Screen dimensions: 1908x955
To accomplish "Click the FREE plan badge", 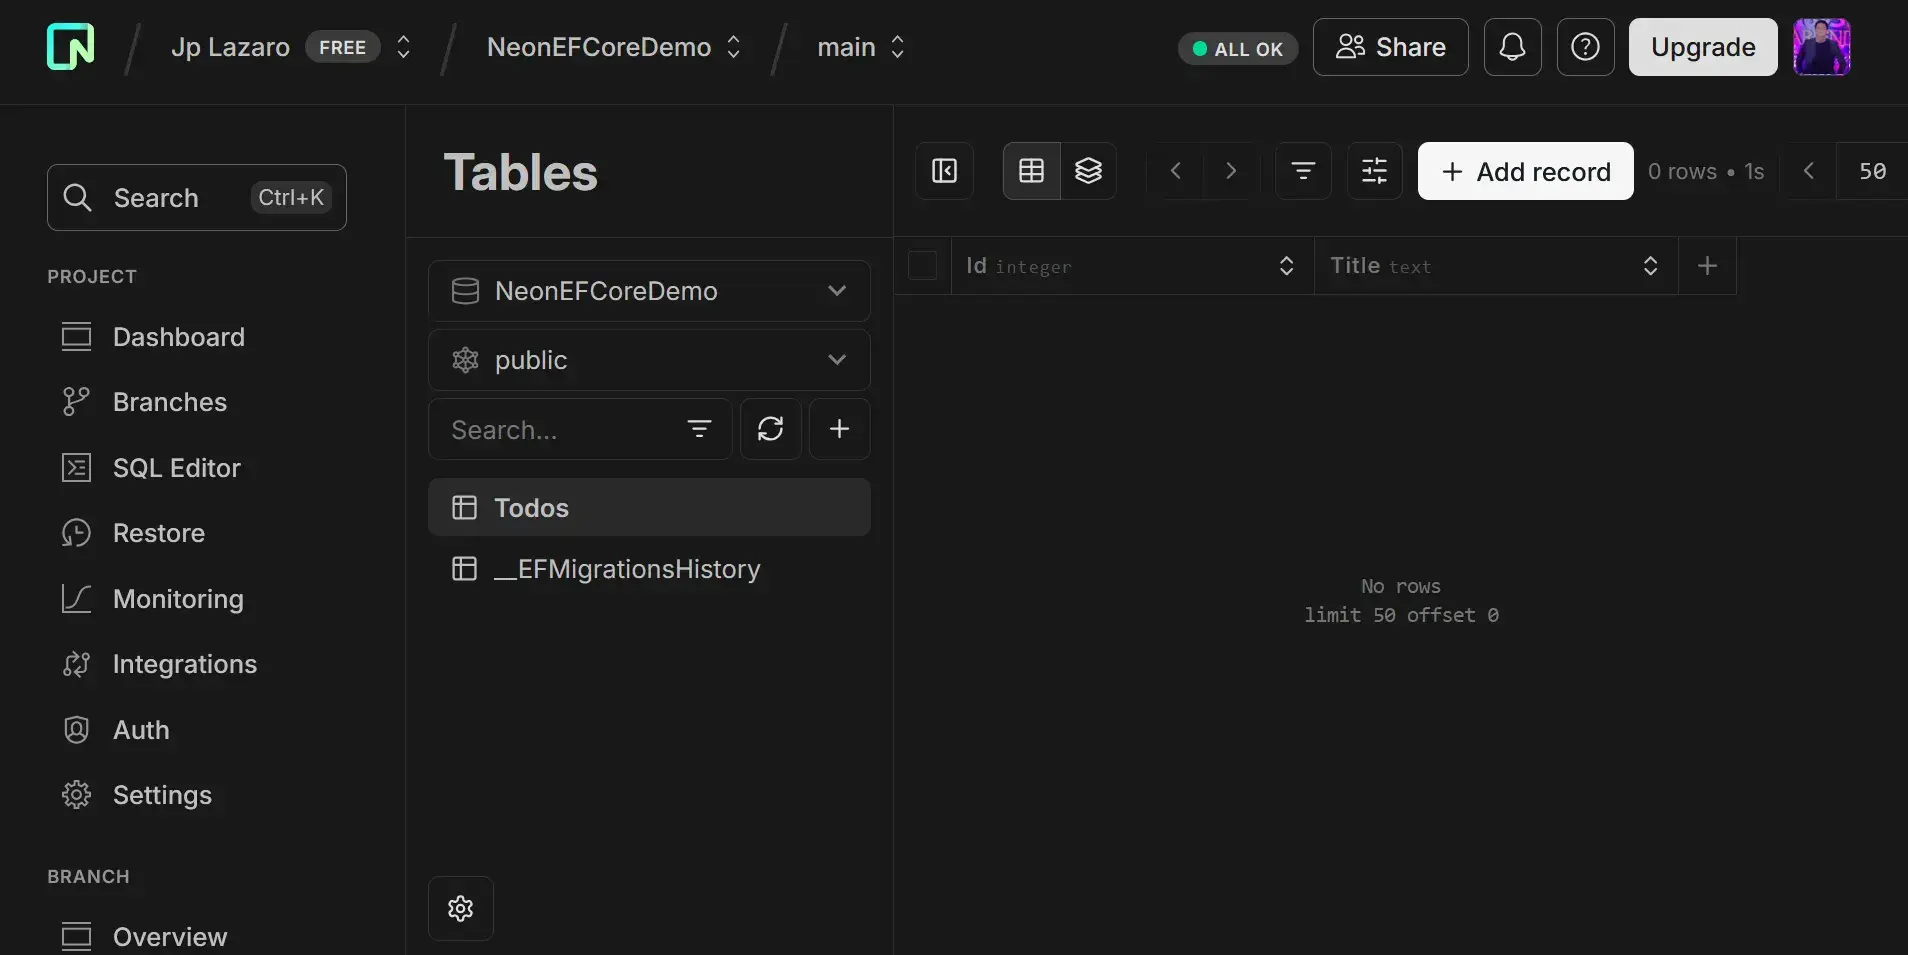I will (x=342, y=47).
